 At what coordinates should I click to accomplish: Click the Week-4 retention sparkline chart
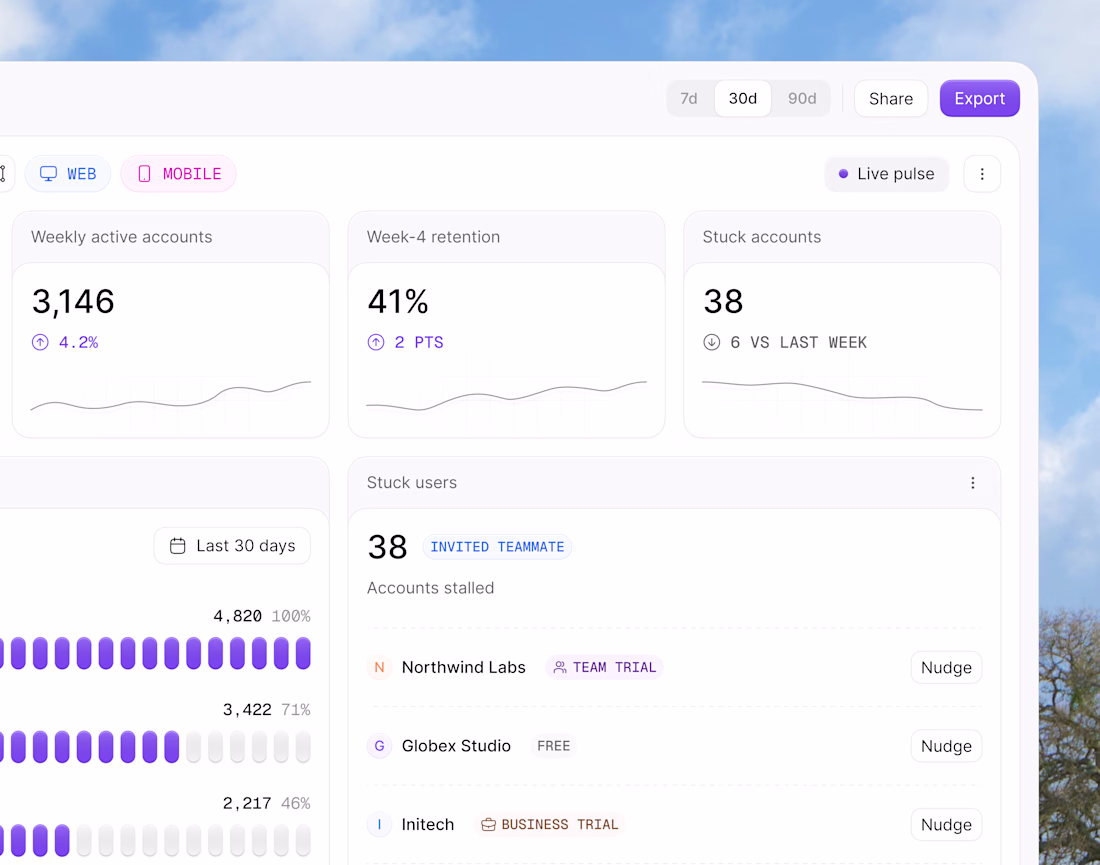coord(507,396)
